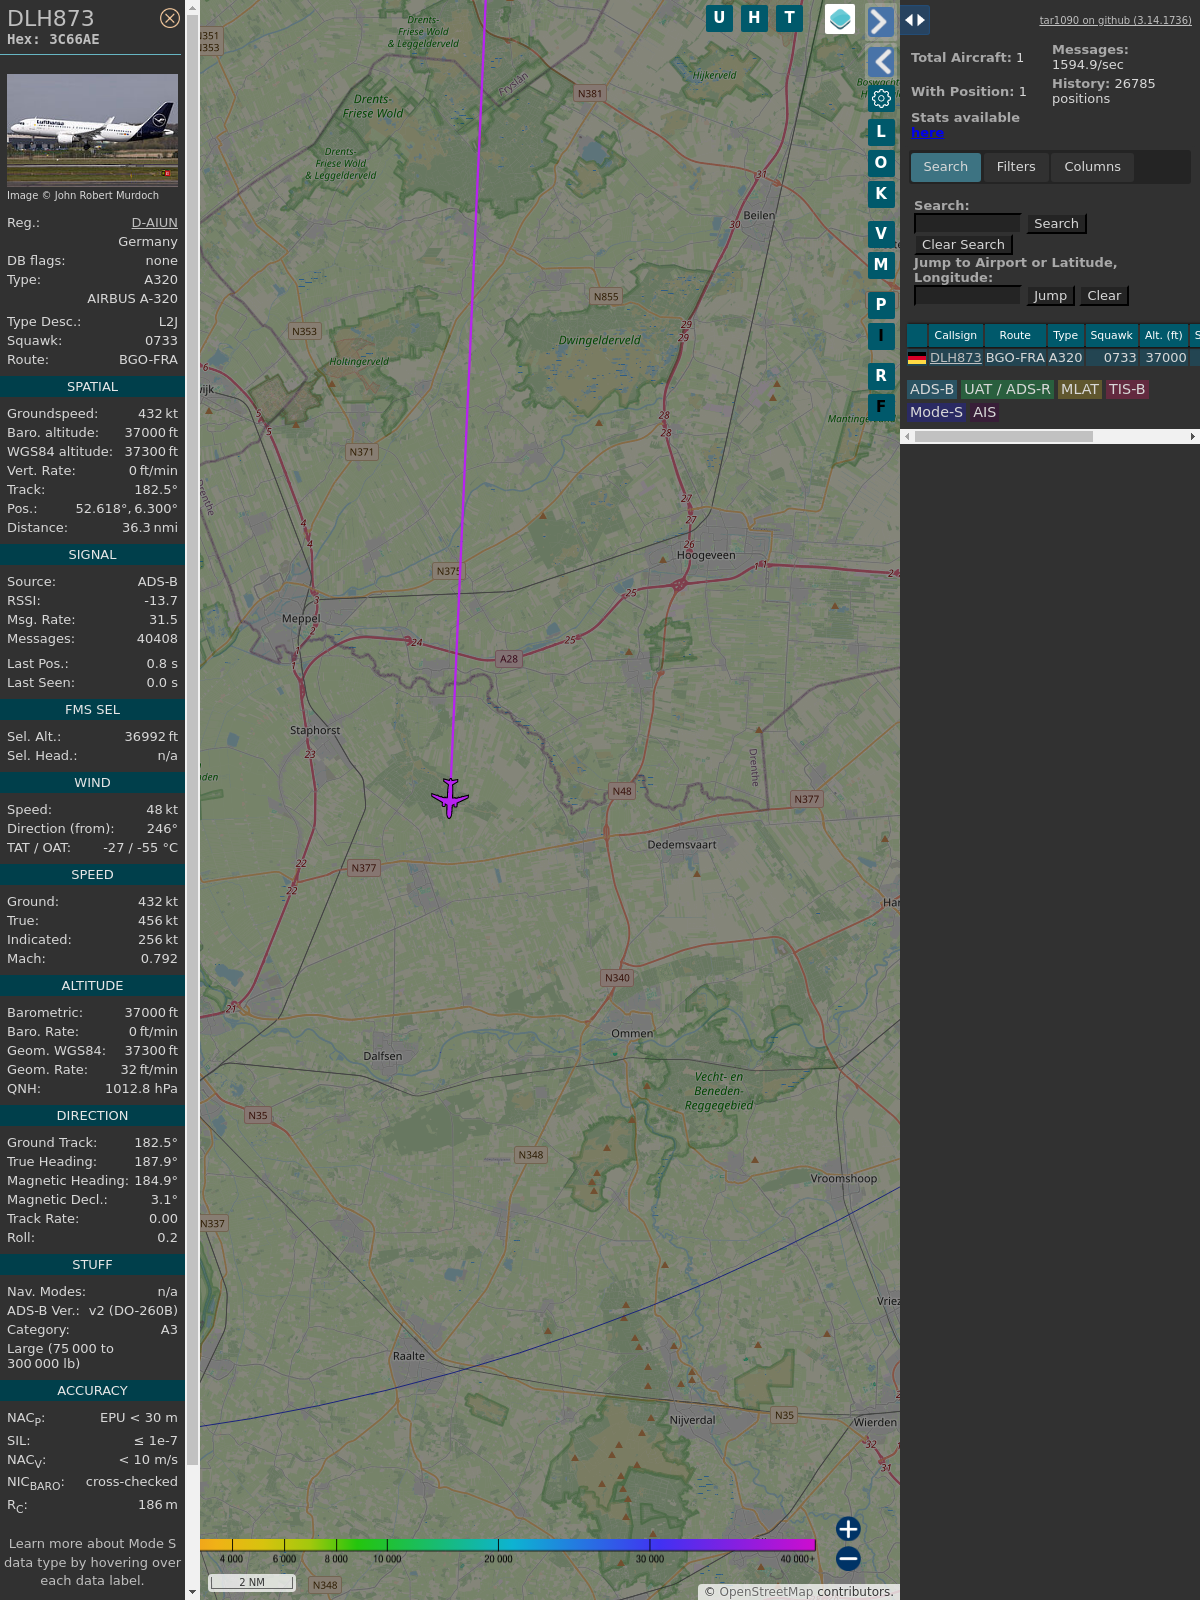Switch to the Columns tab

coord(1092,167)
